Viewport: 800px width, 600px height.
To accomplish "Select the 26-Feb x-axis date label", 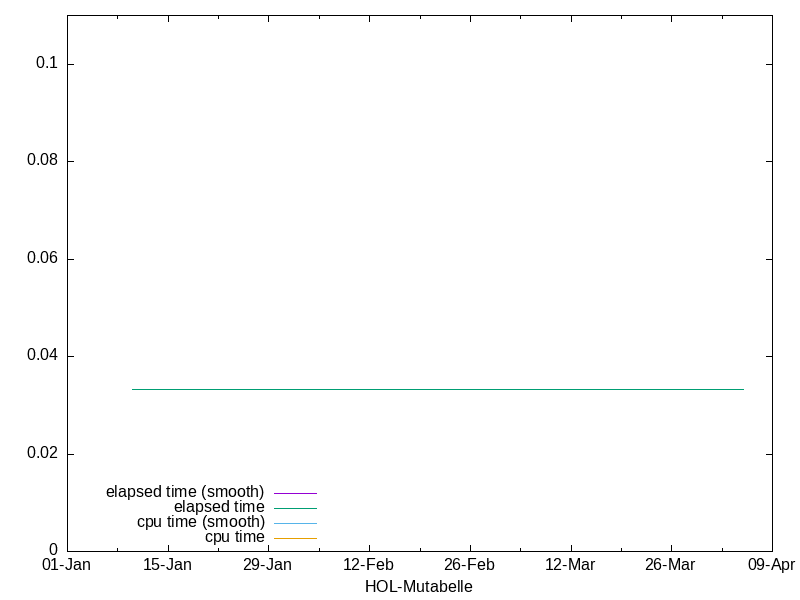I will pos(470,565).
